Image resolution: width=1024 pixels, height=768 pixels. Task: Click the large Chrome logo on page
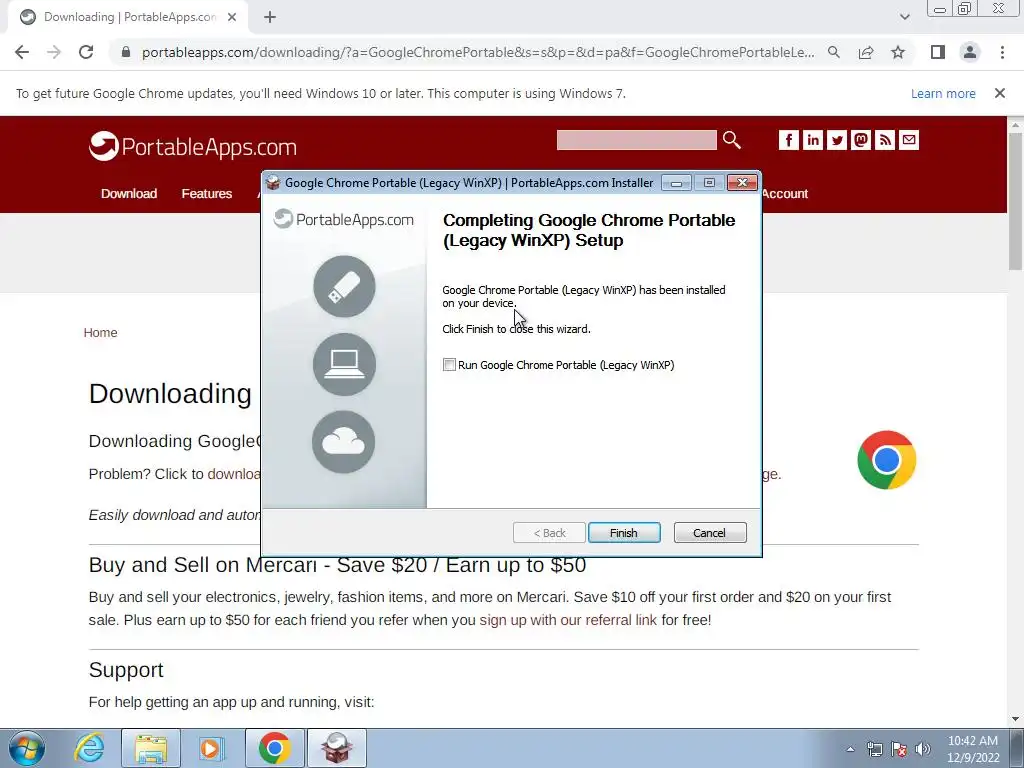(x=886, y=460)
